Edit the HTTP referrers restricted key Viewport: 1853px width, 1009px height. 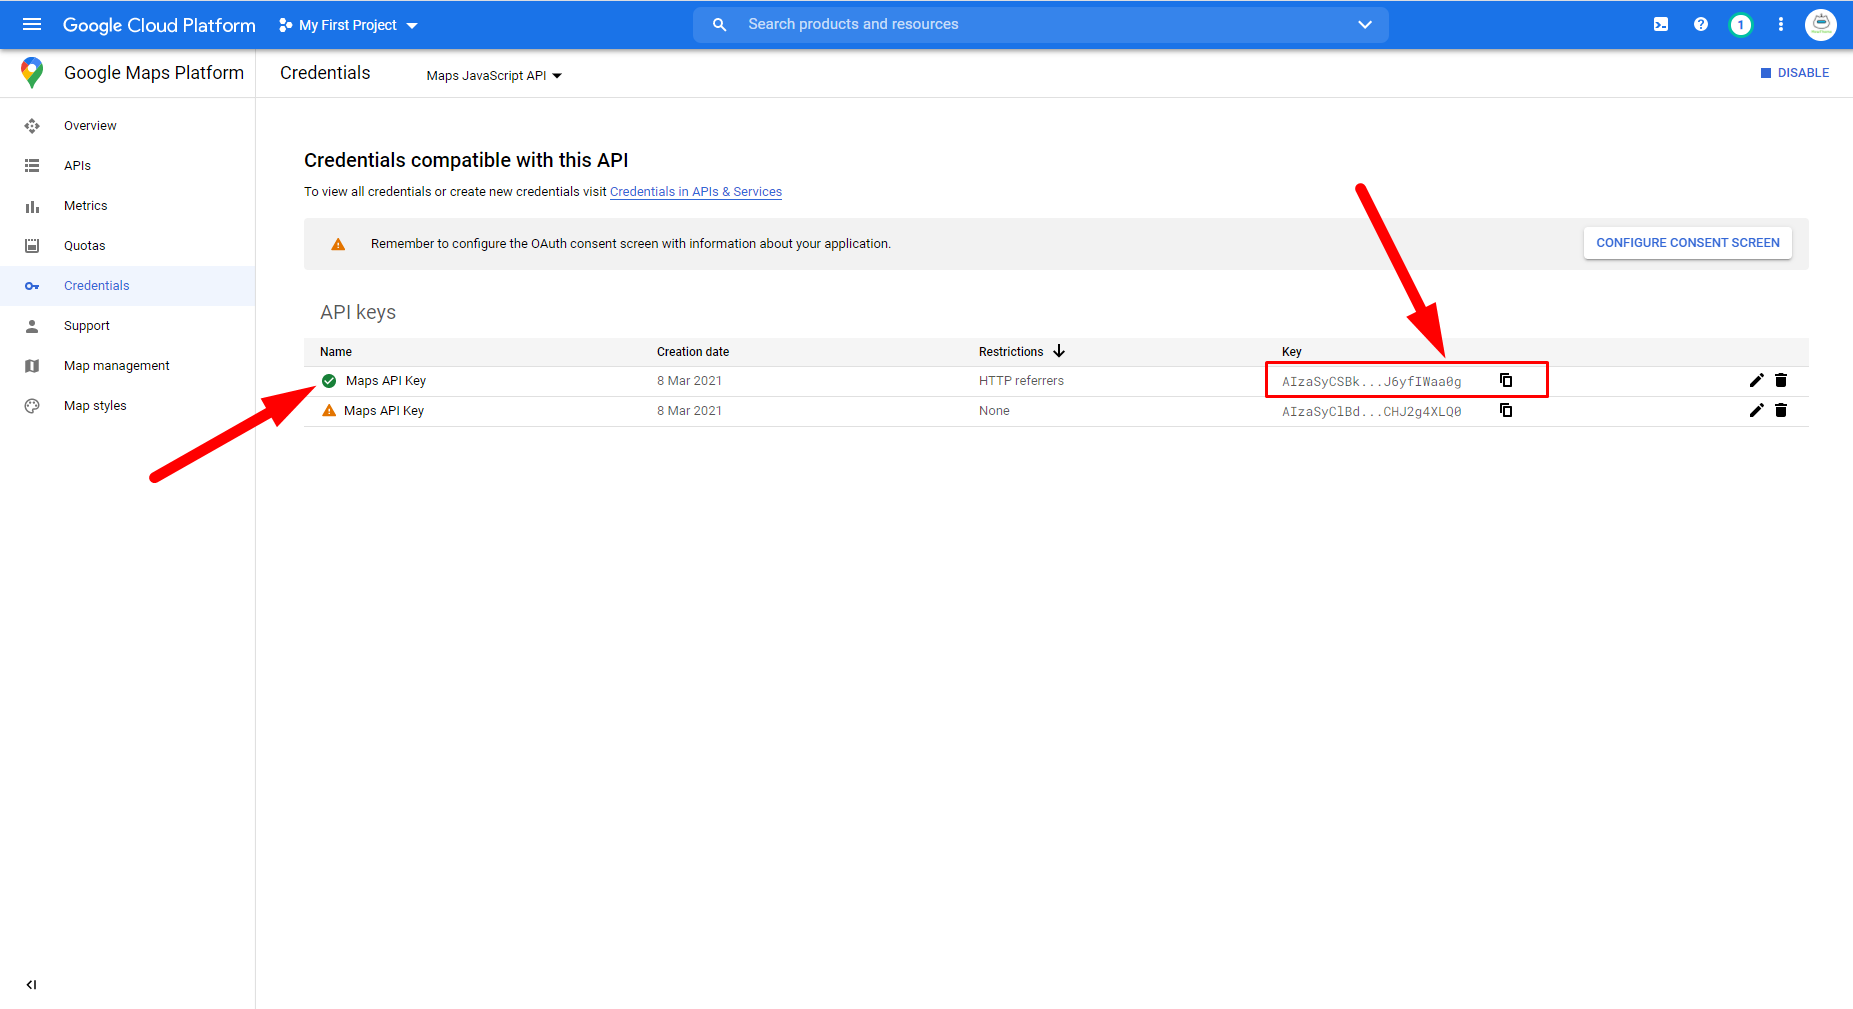1756,381
